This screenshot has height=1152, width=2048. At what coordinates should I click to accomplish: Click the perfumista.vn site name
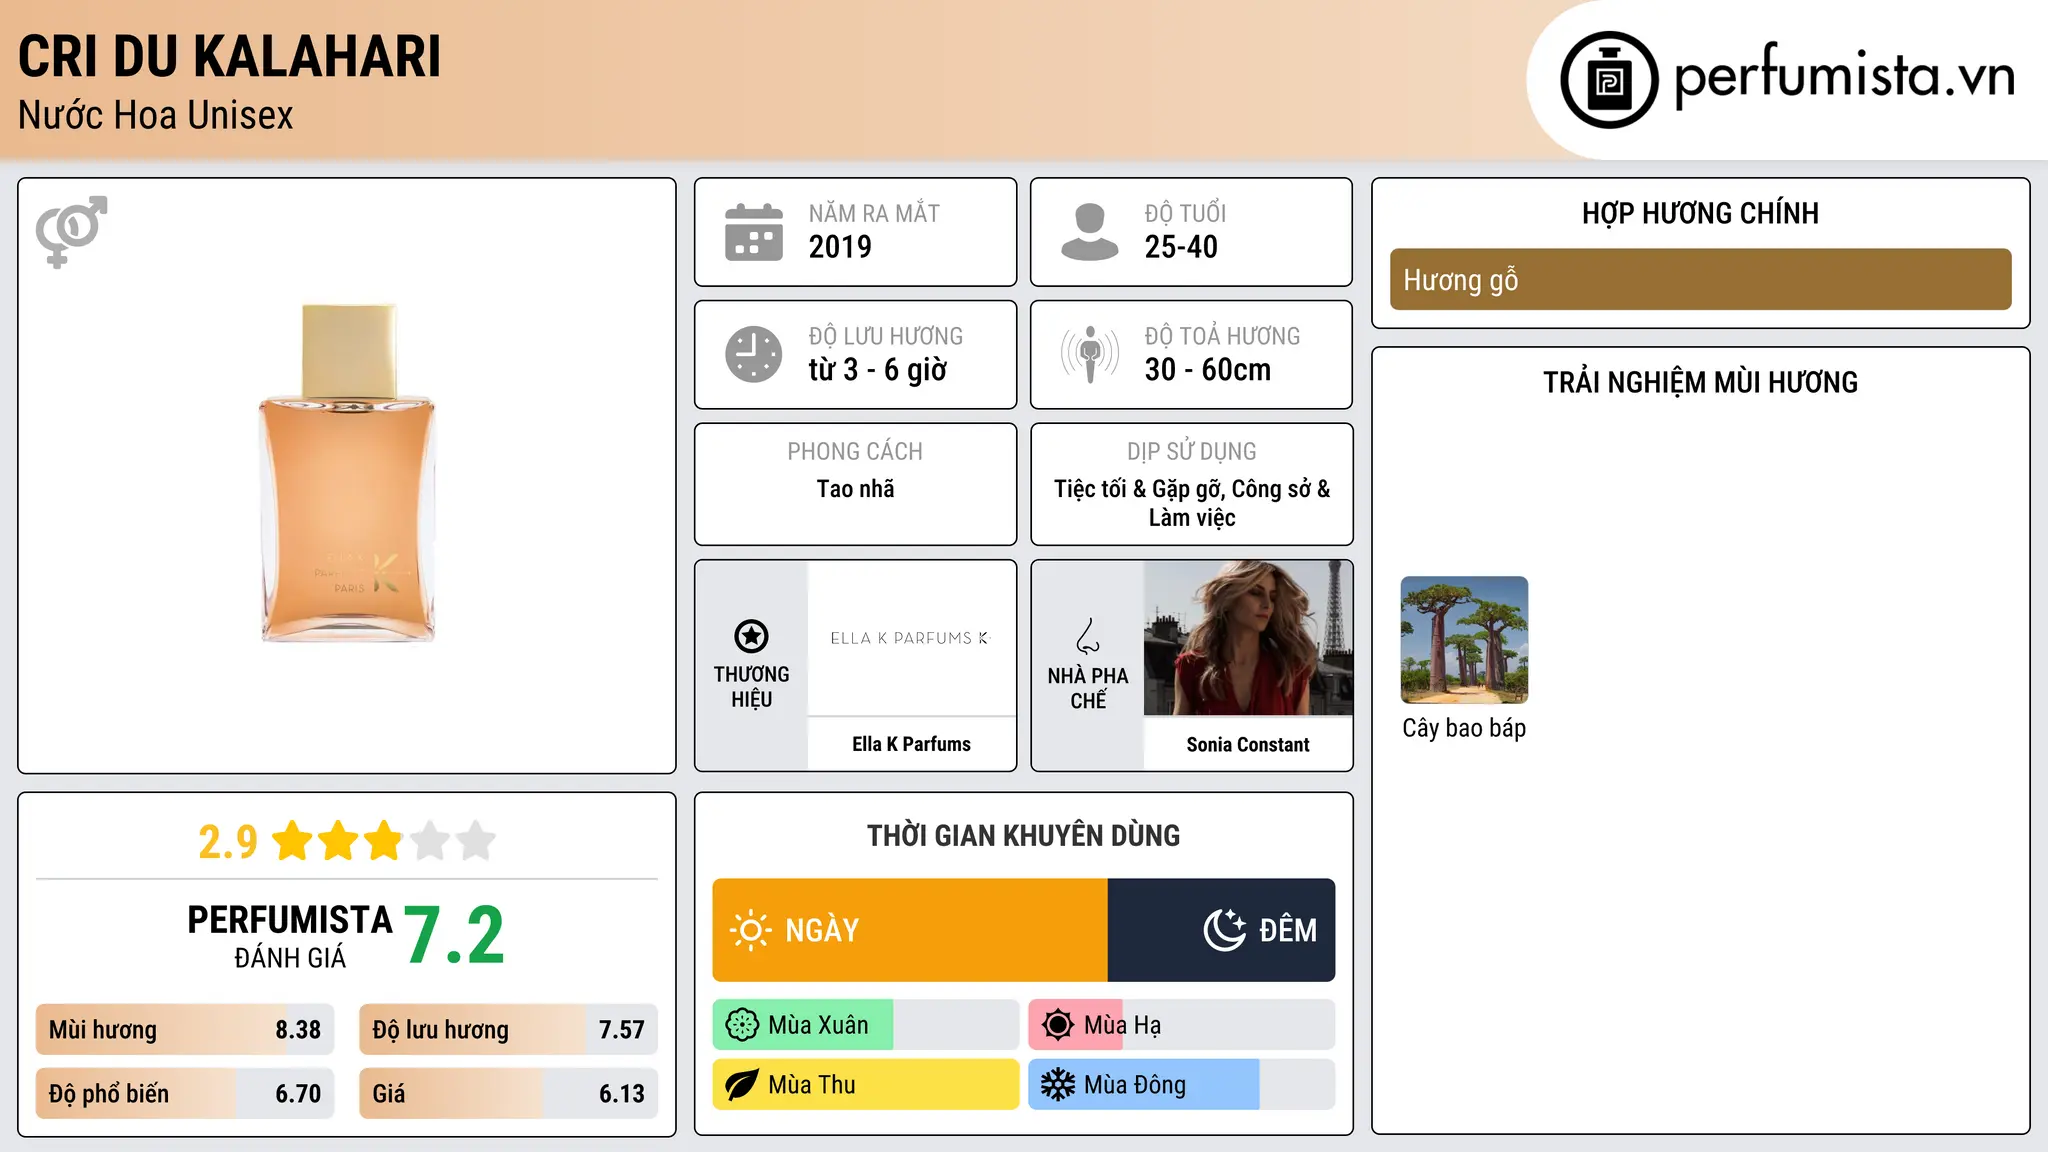1845,78
